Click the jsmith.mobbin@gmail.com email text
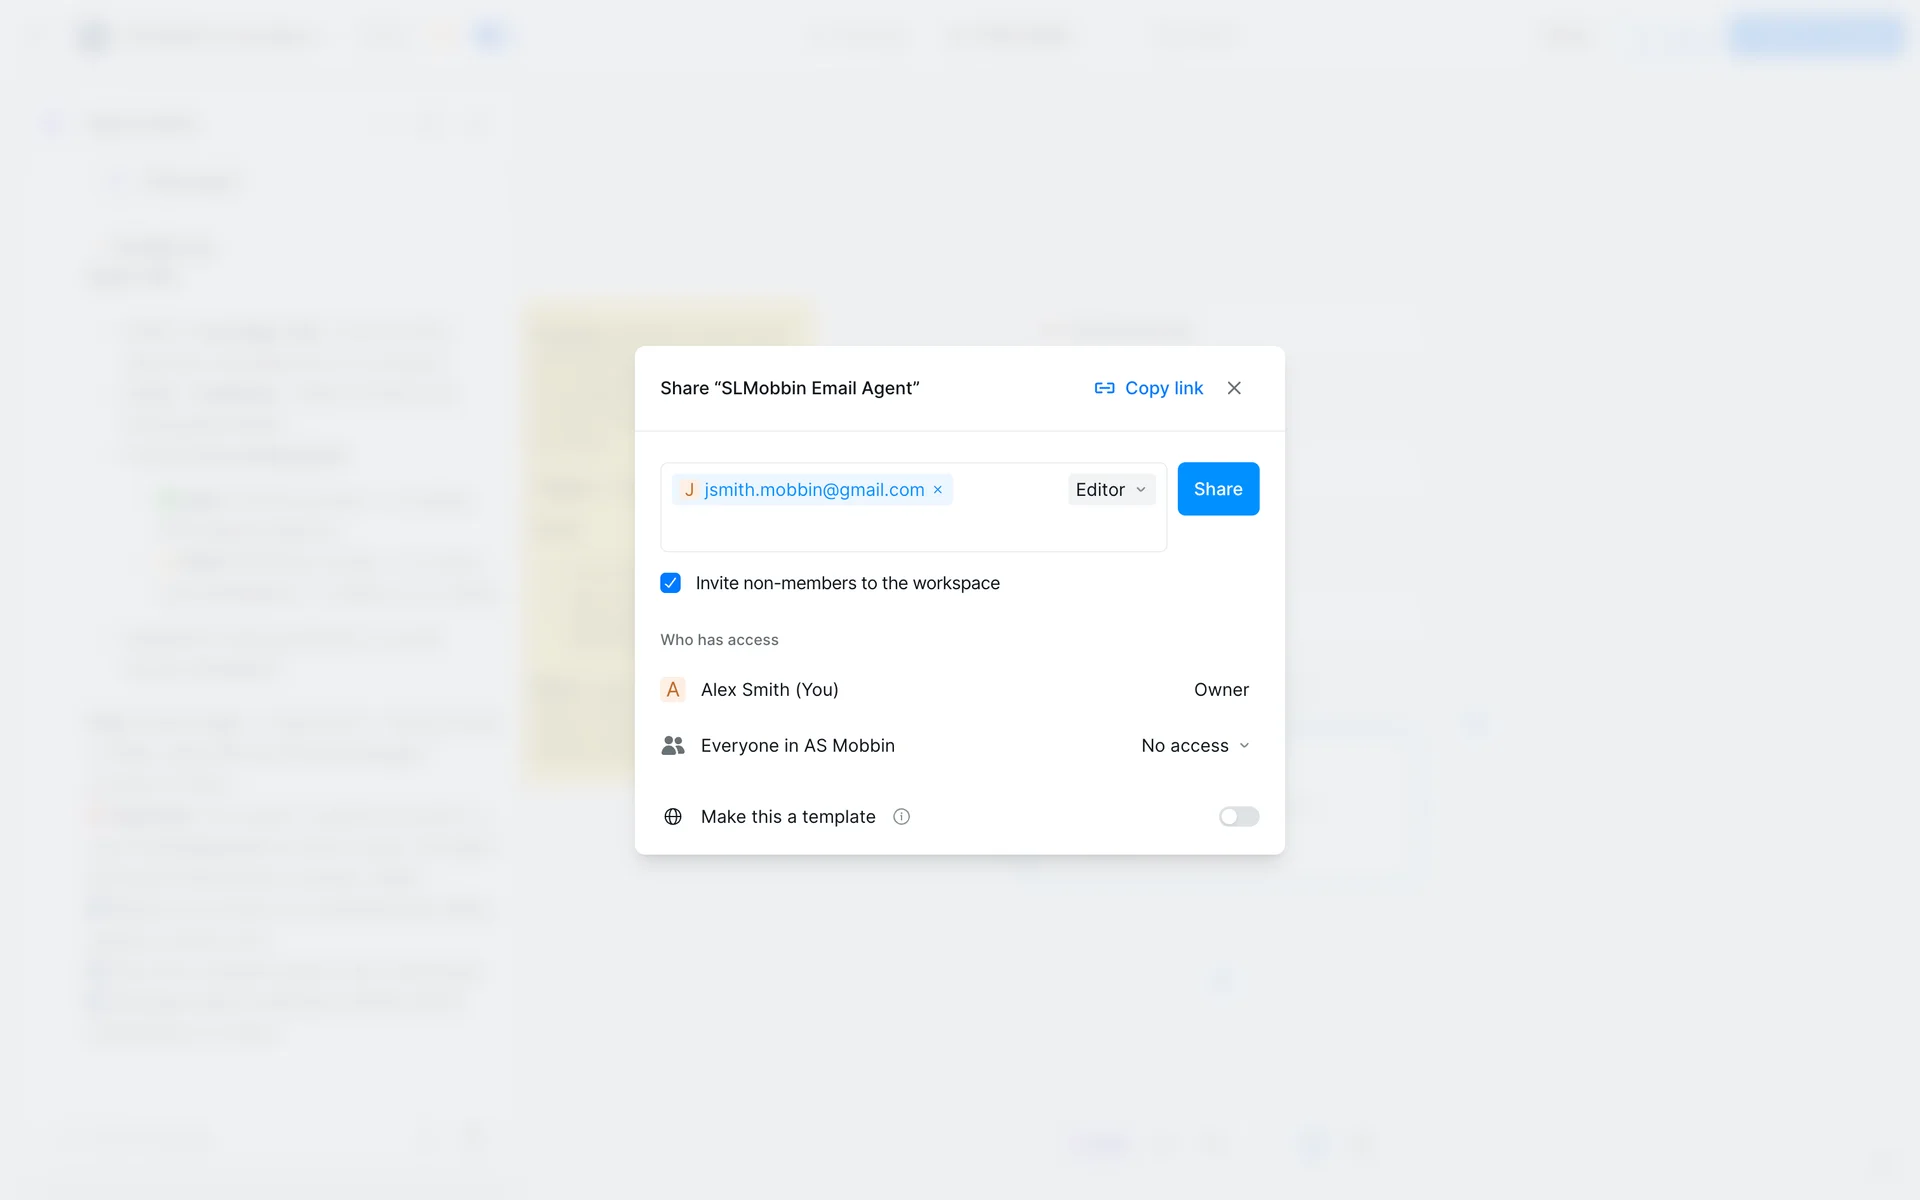This screenshot has height=1200, width=1920. point(814,490)
